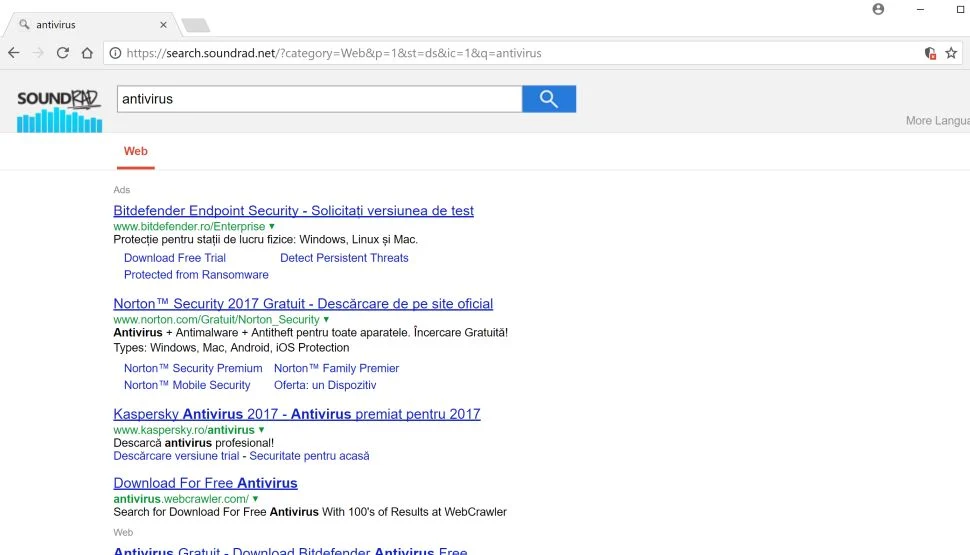Click www.kaspersky.ro/antivirus green URL

tap(184, 430)
